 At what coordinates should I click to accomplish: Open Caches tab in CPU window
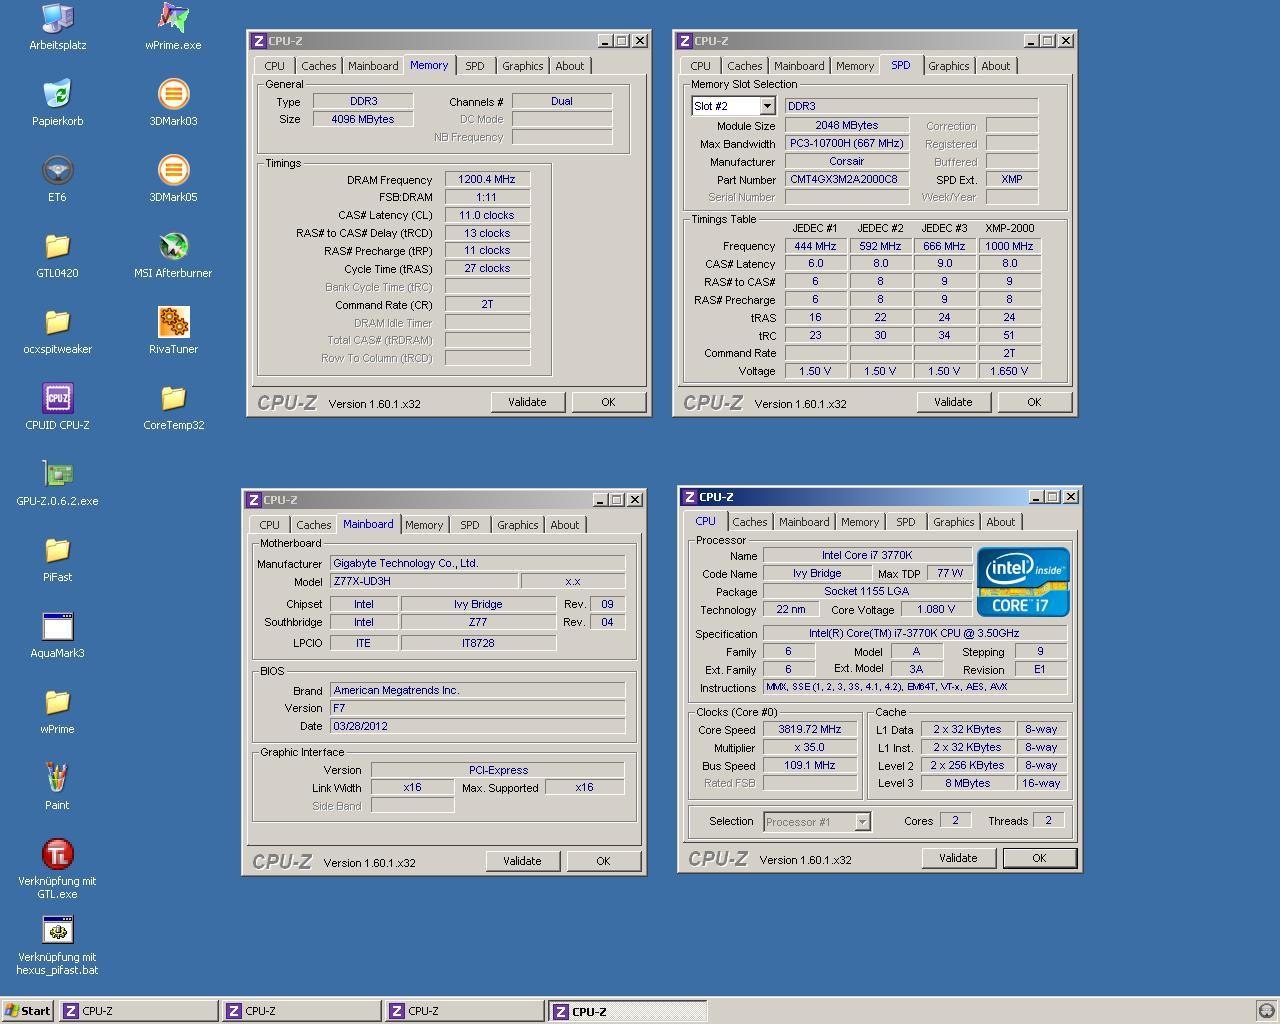[750, 522]
